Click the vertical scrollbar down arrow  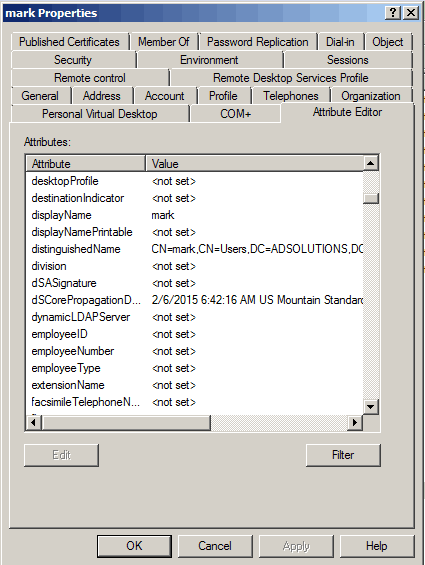[370, 407]
